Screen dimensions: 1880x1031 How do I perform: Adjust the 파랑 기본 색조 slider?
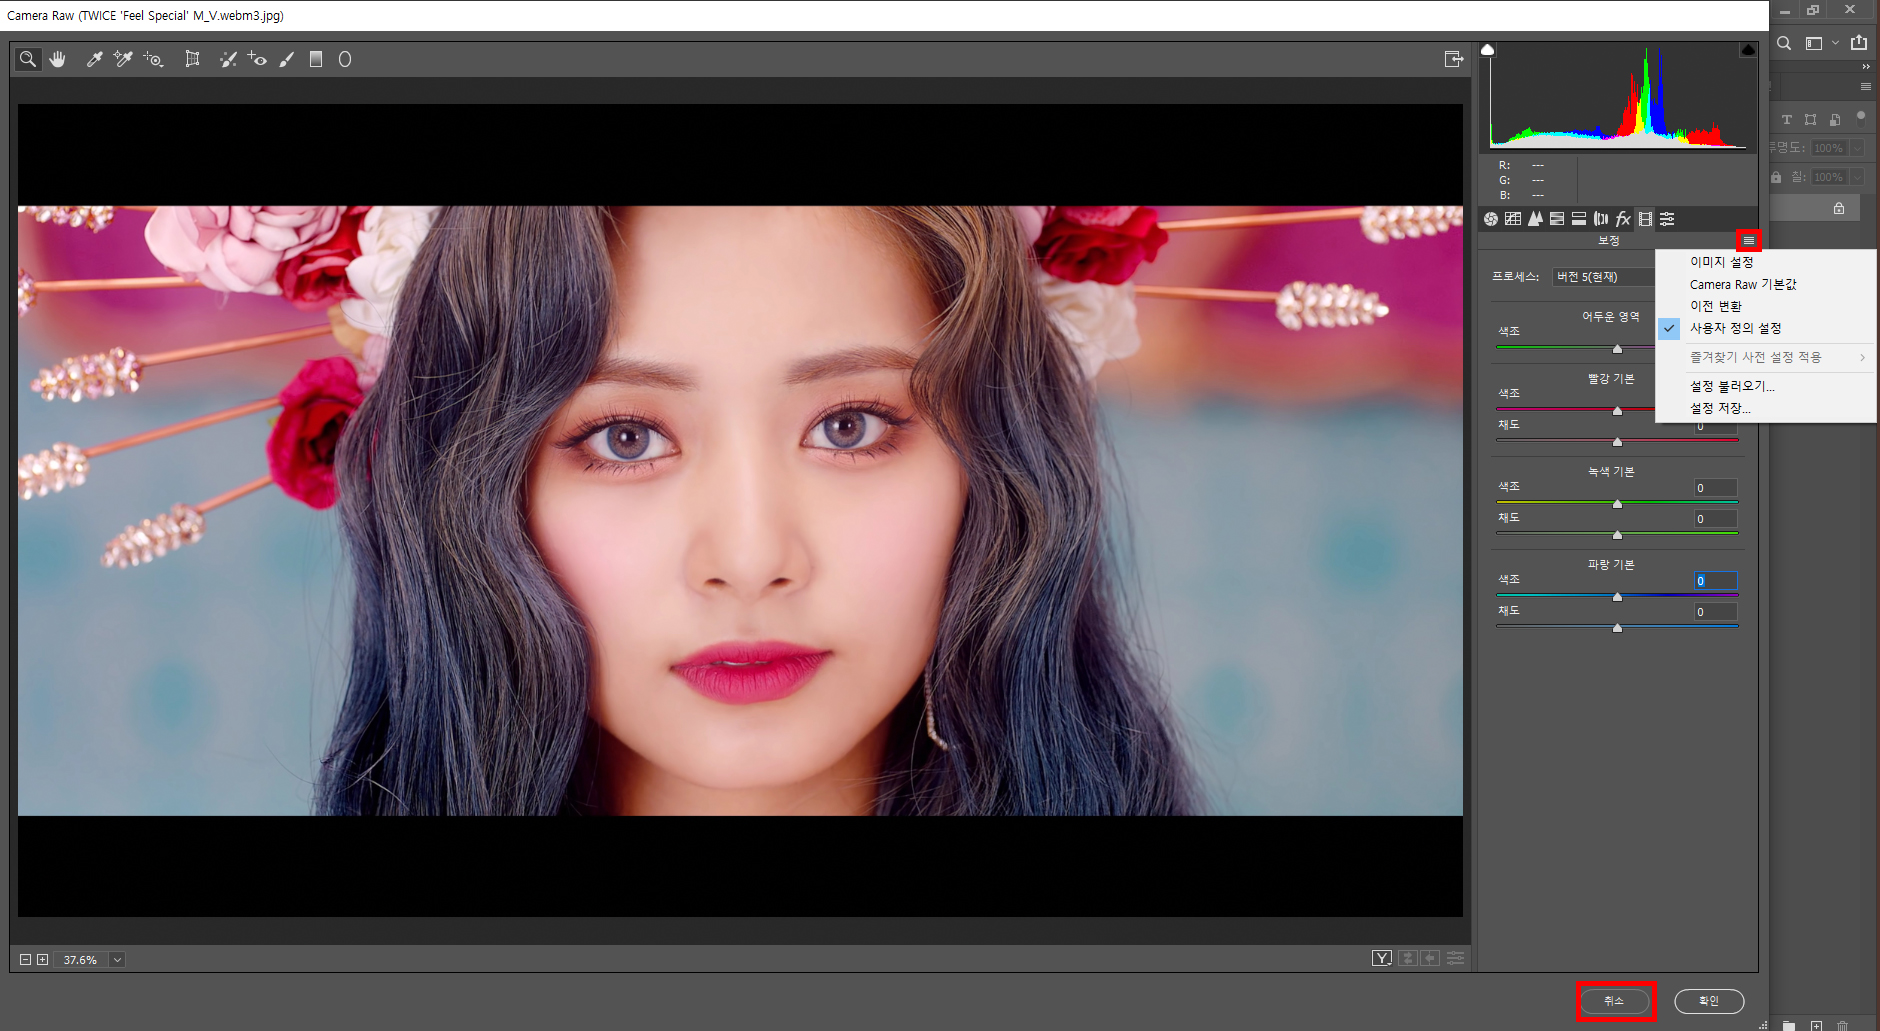[1617, 596]
